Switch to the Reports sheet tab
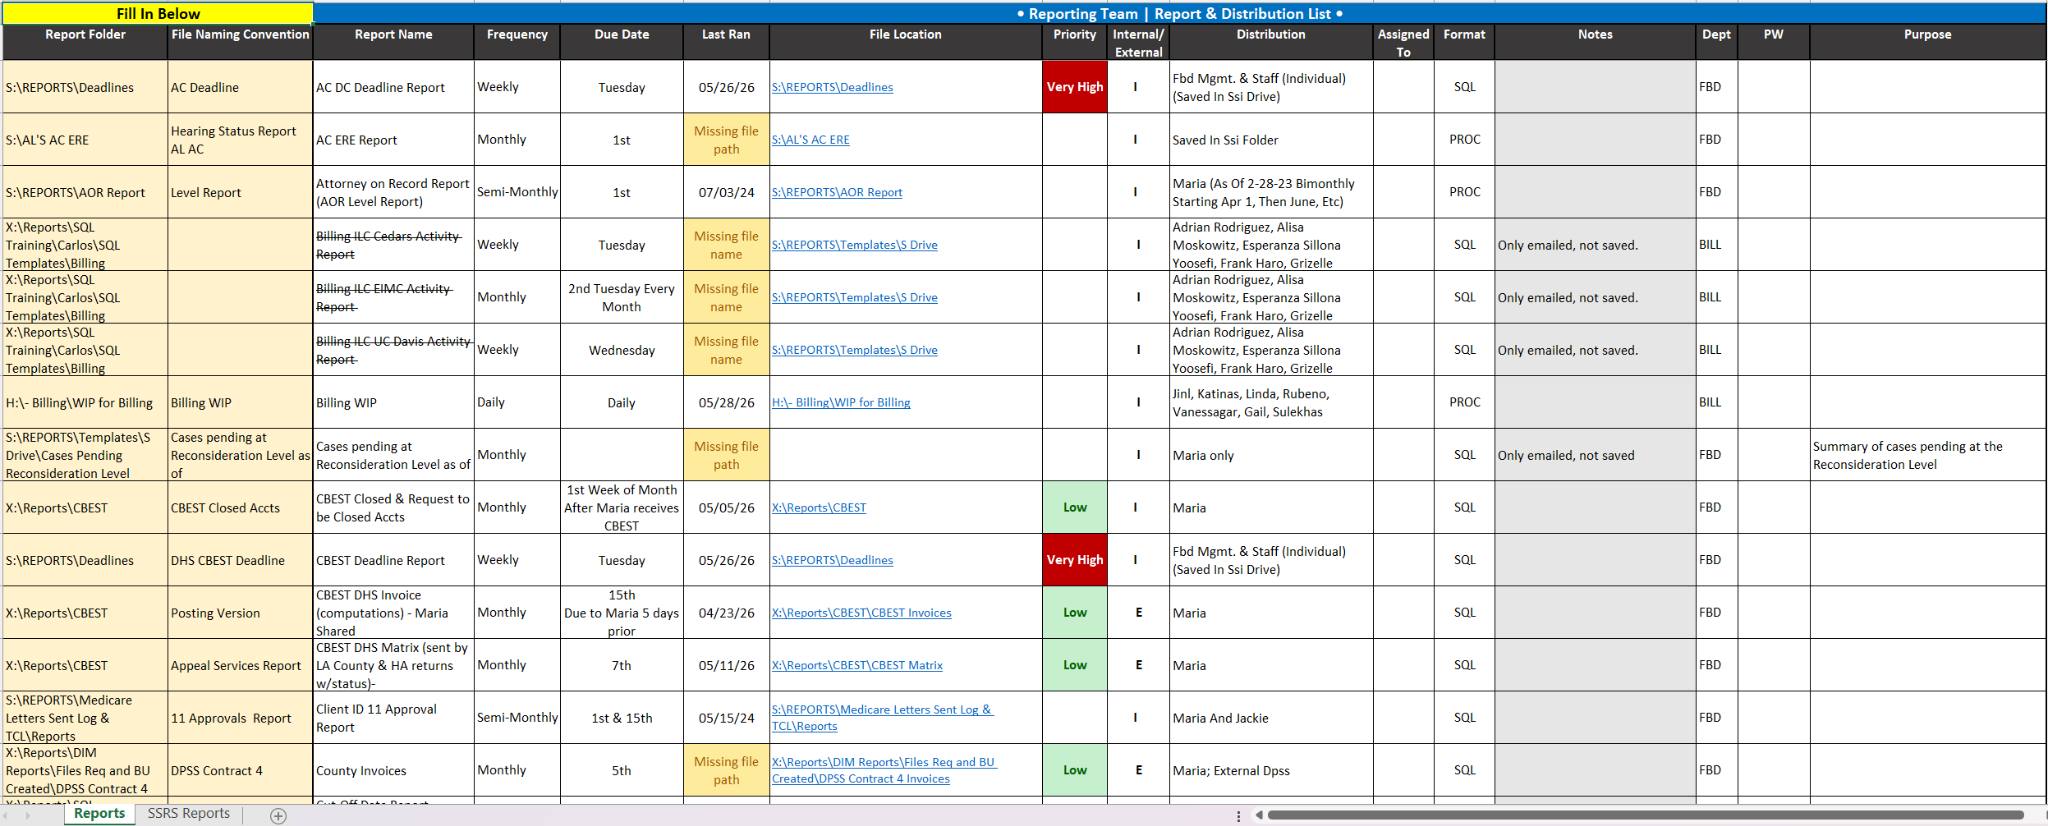Viewport: 2048px width, 826px height. pyautogui.click(x=99, y=814)
